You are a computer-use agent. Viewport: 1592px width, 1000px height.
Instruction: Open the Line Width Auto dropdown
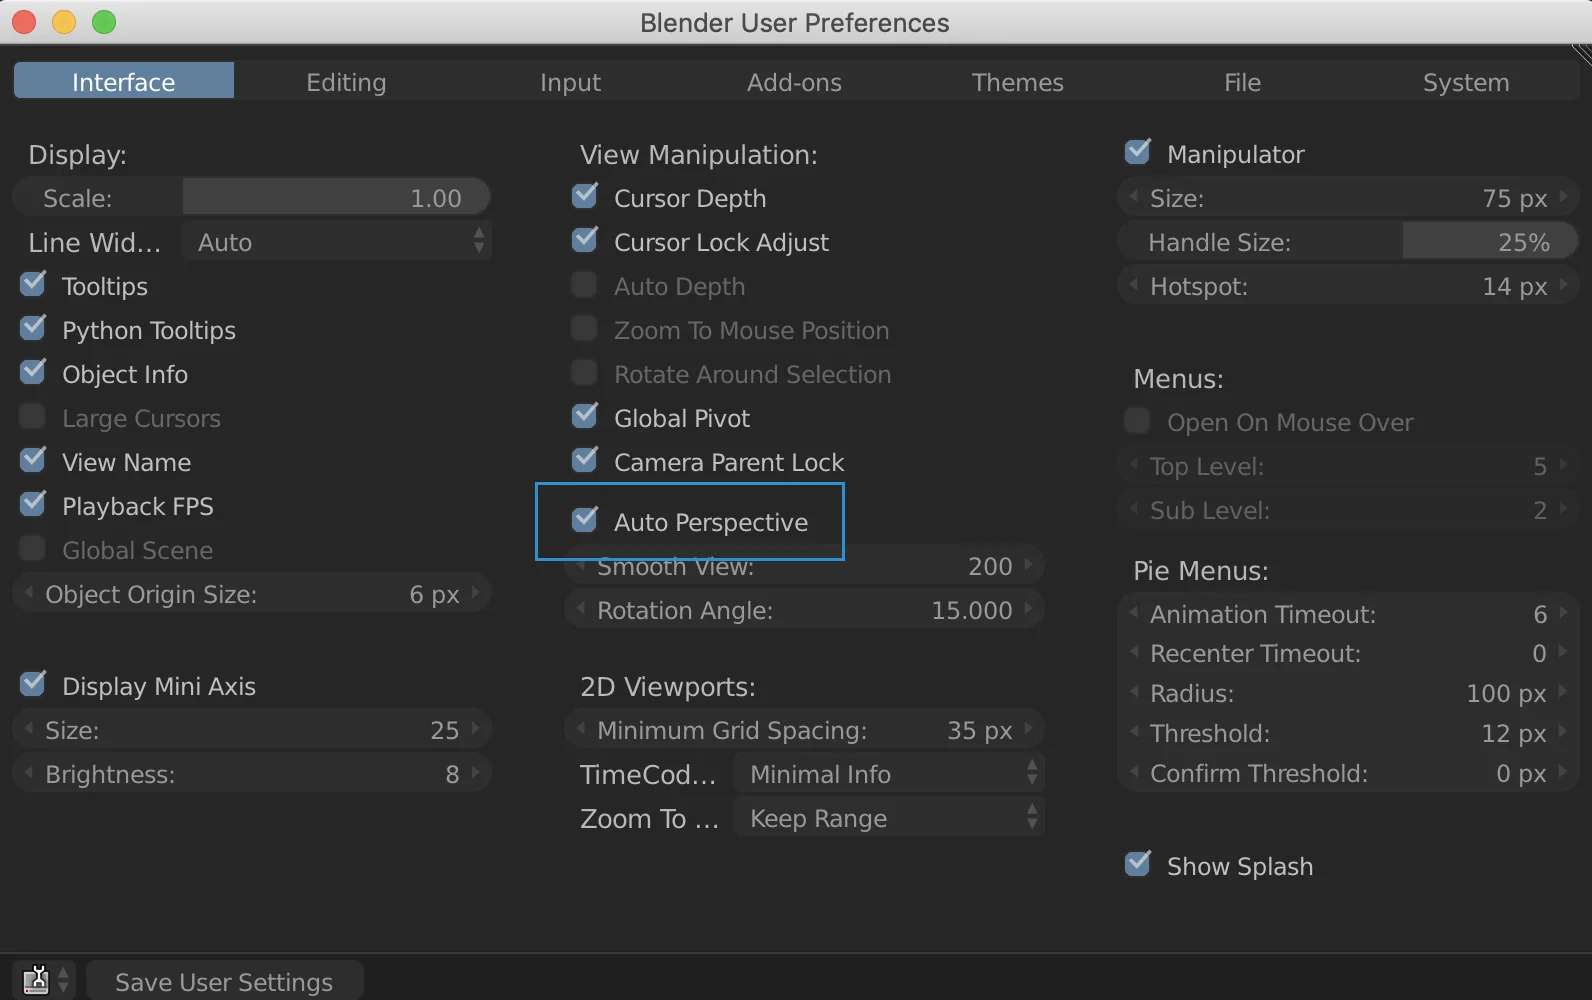point(337,241)
